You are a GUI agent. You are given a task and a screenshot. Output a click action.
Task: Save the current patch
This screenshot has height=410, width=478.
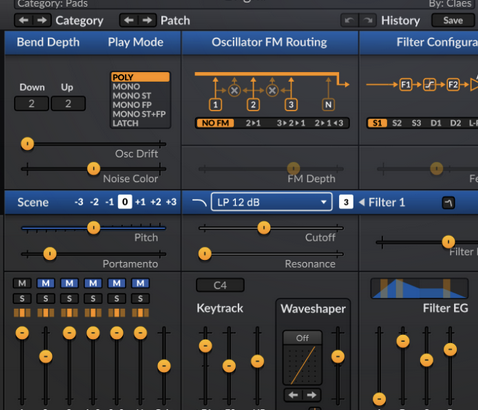tap(453, 20)
